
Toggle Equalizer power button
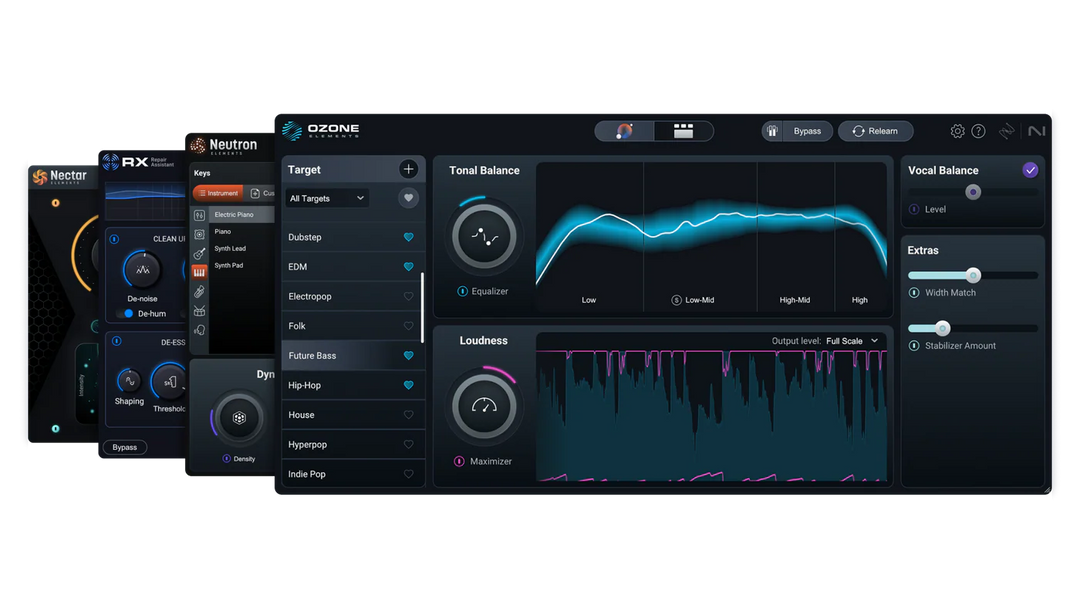[463, 291]
